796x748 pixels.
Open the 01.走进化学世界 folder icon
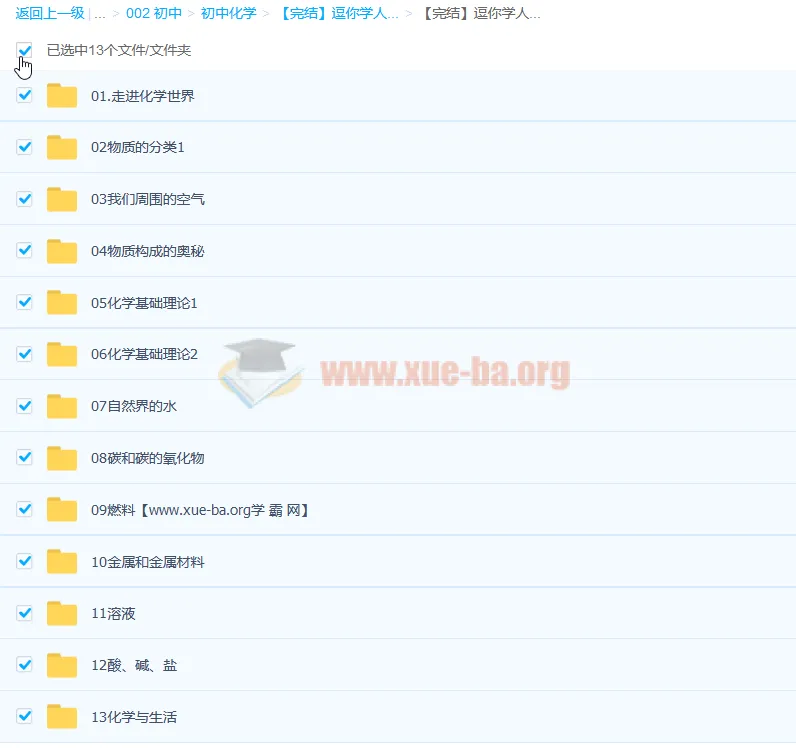(x=62, y=96)
